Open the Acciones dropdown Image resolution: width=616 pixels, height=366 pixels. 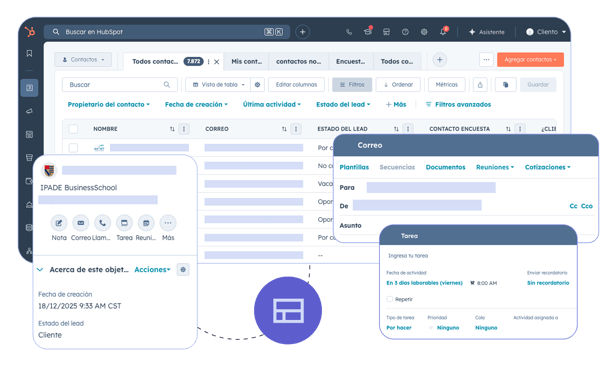point(152,270)
